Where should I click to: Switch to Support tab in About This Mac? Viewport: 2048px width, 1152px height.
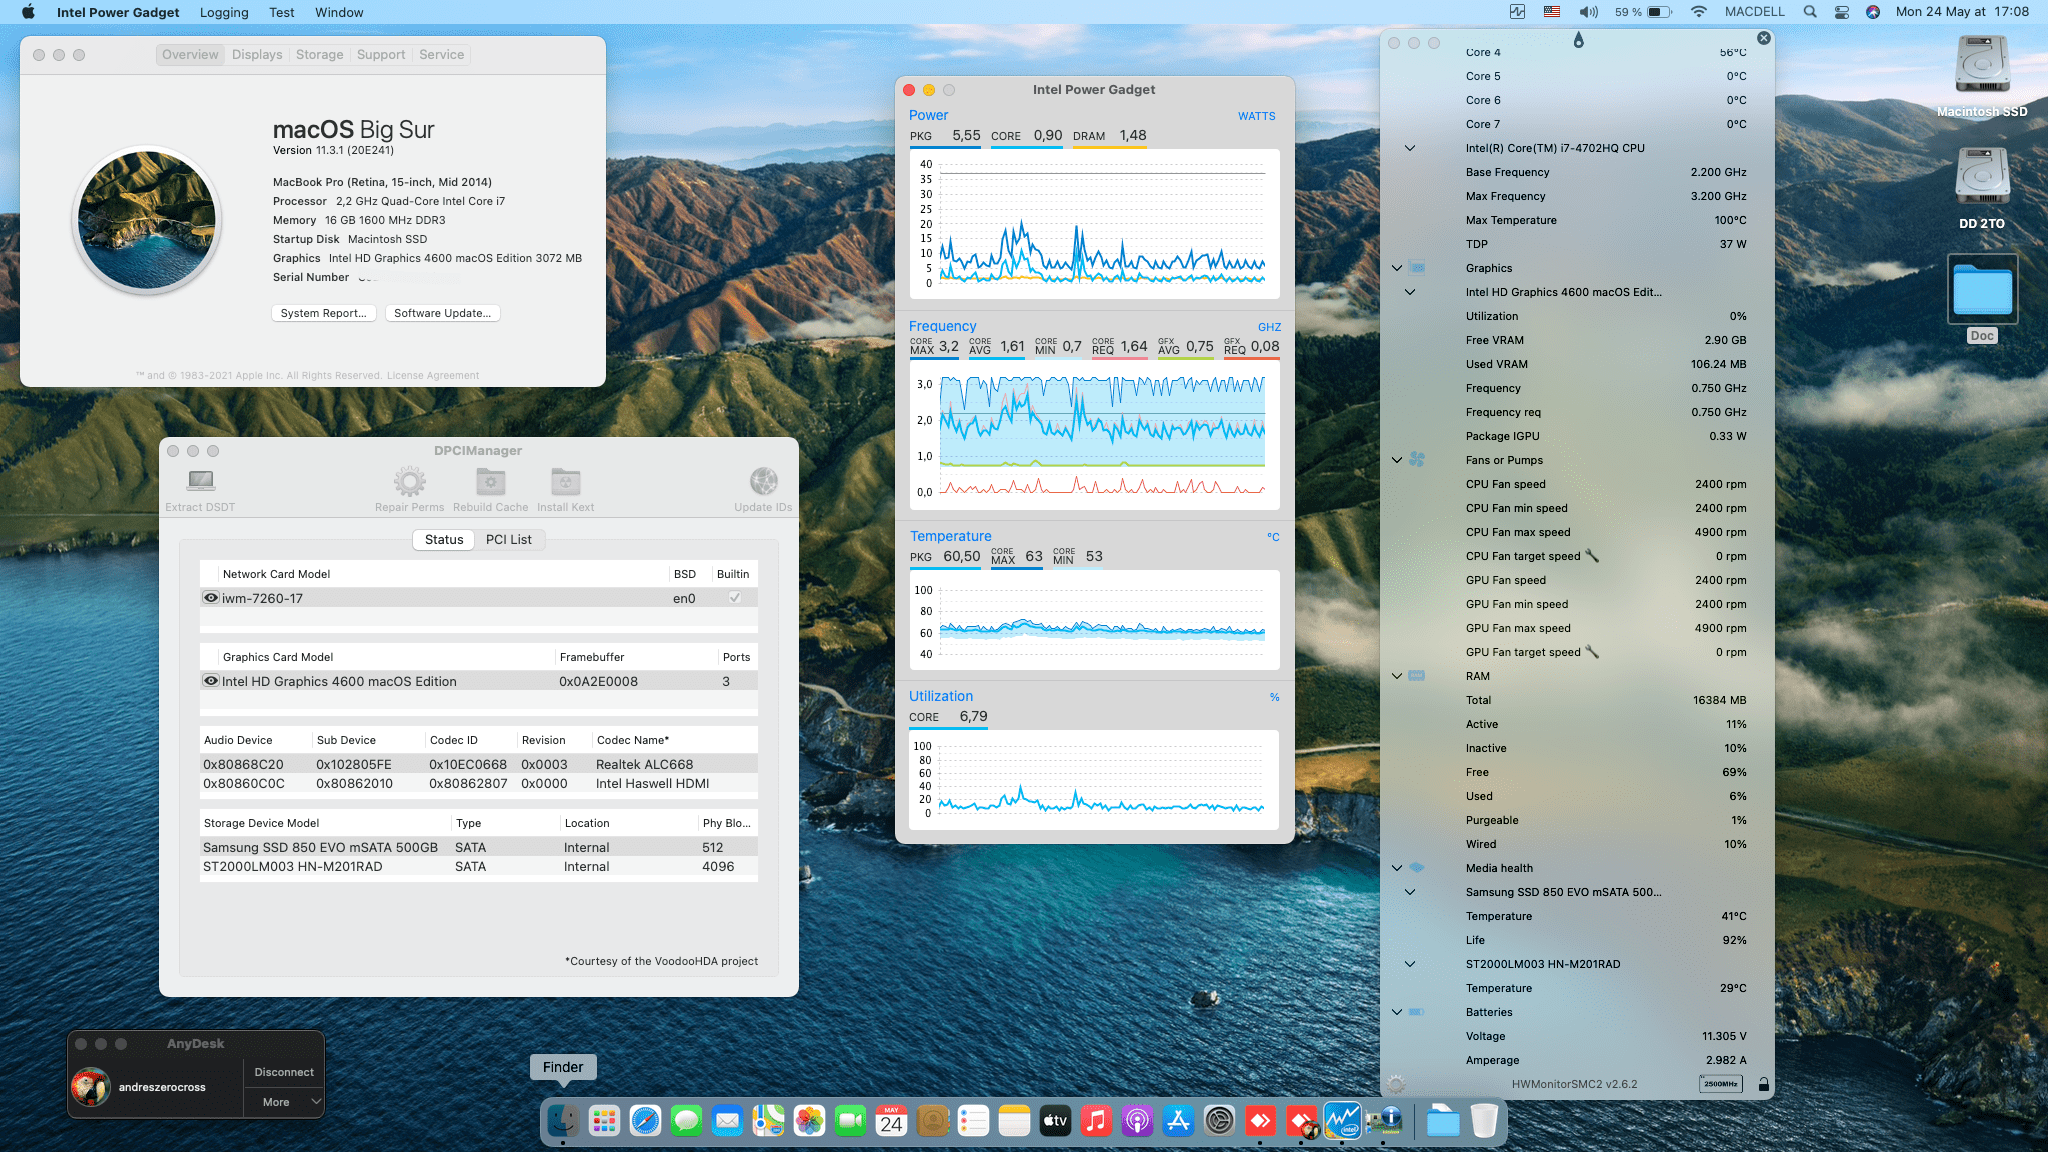(381, 55)
